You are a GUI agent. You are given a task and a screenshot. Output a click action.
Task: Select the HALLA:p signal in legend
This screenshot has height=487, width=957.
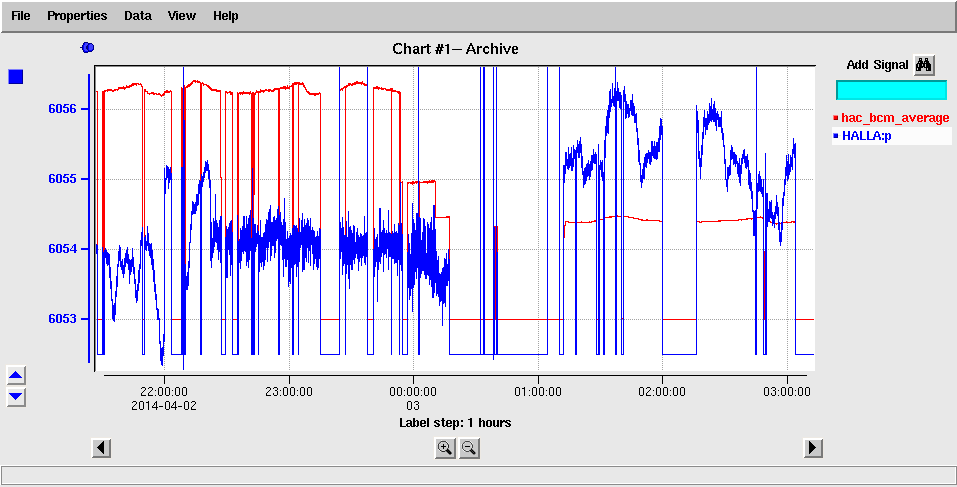coord(867,136)
